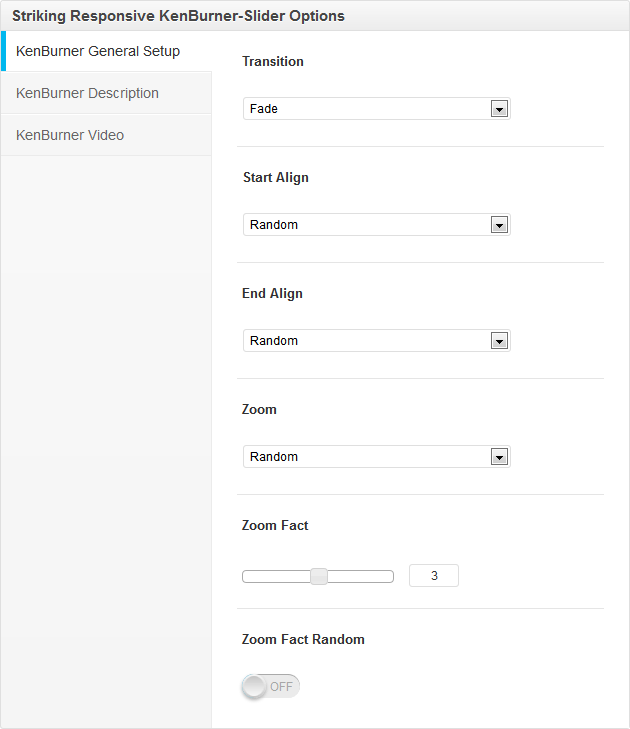Image resolution: width=630 pixels, height=729 pixels.
Task: Click the Transition dropdown arrow button
Action: [499, 109]
